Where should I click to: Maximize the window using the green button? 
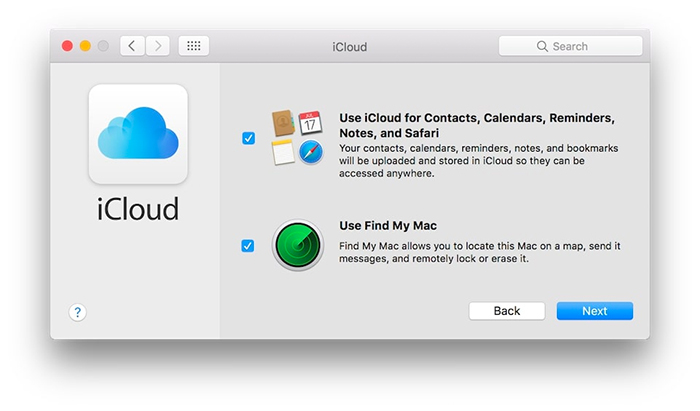click(x=103, y=46)
